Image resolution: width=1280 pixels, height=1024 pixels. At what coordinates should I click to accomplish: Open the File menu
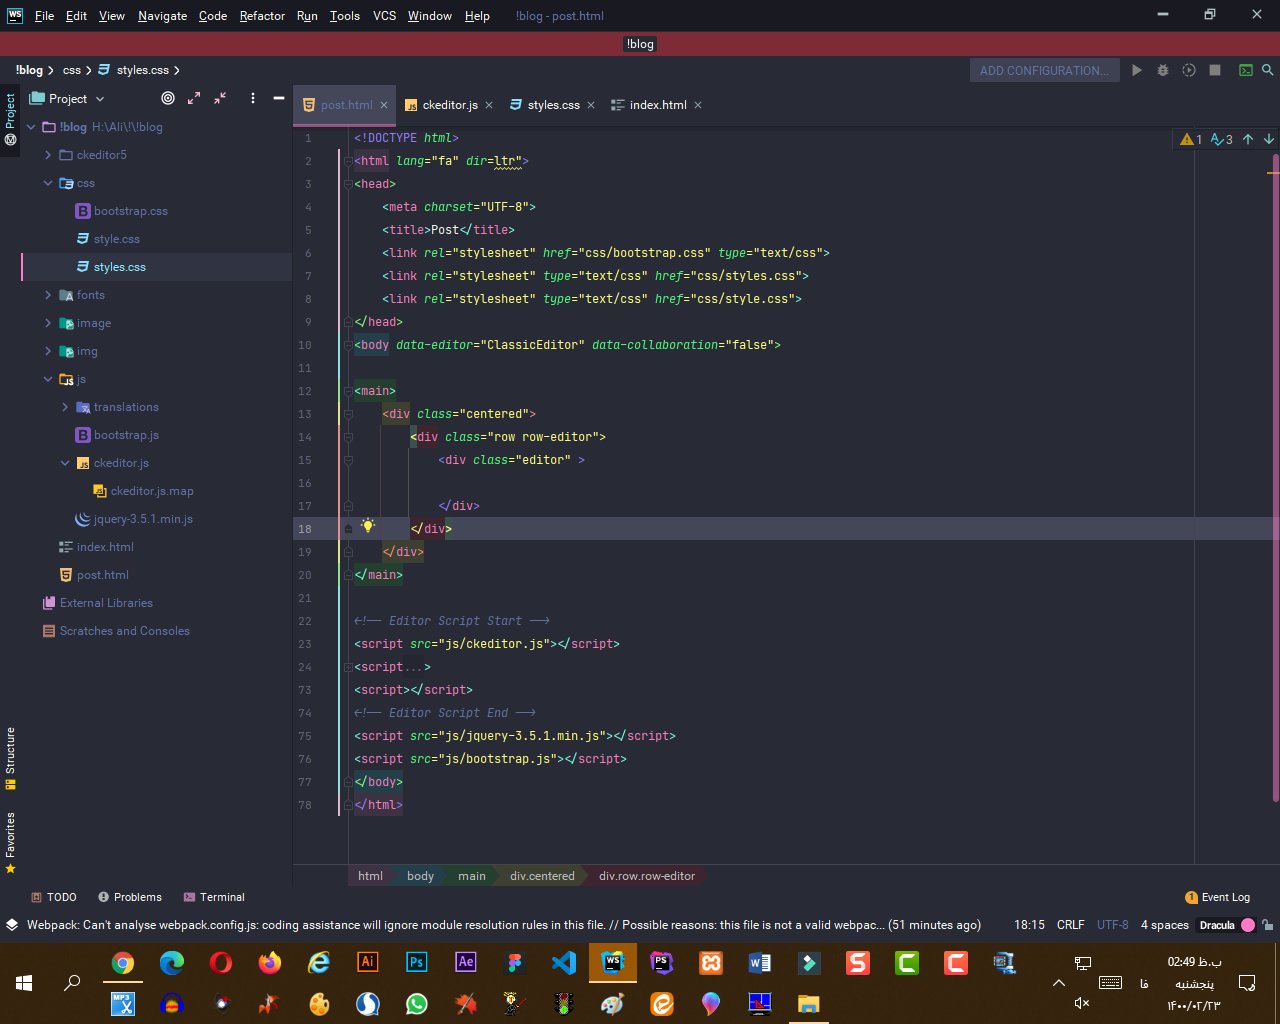[44, 16]
